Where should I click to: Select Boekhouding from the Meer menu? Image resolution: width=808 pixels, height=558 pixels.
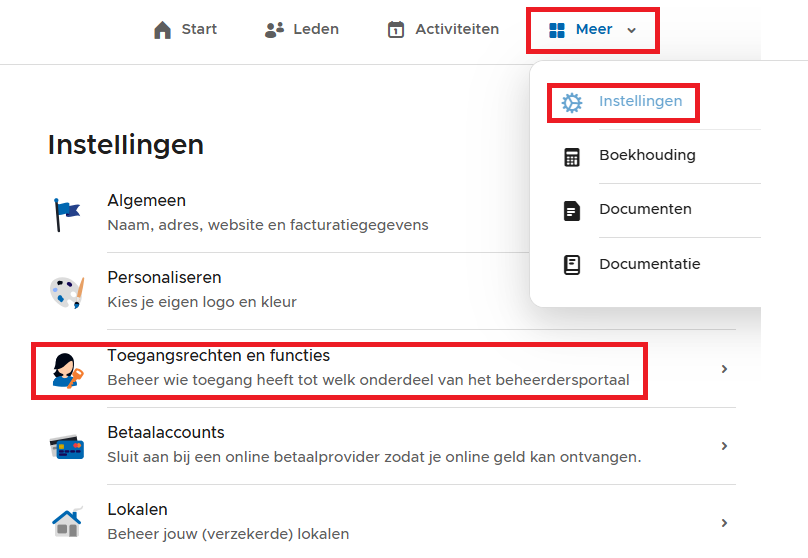pyautogui.click(x=647, y=156)
